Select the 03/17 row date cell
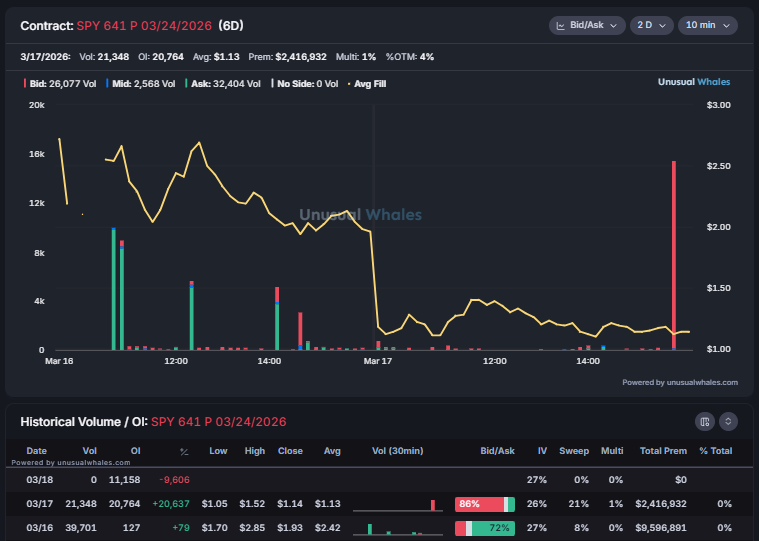759x541 pixels. 40,504
